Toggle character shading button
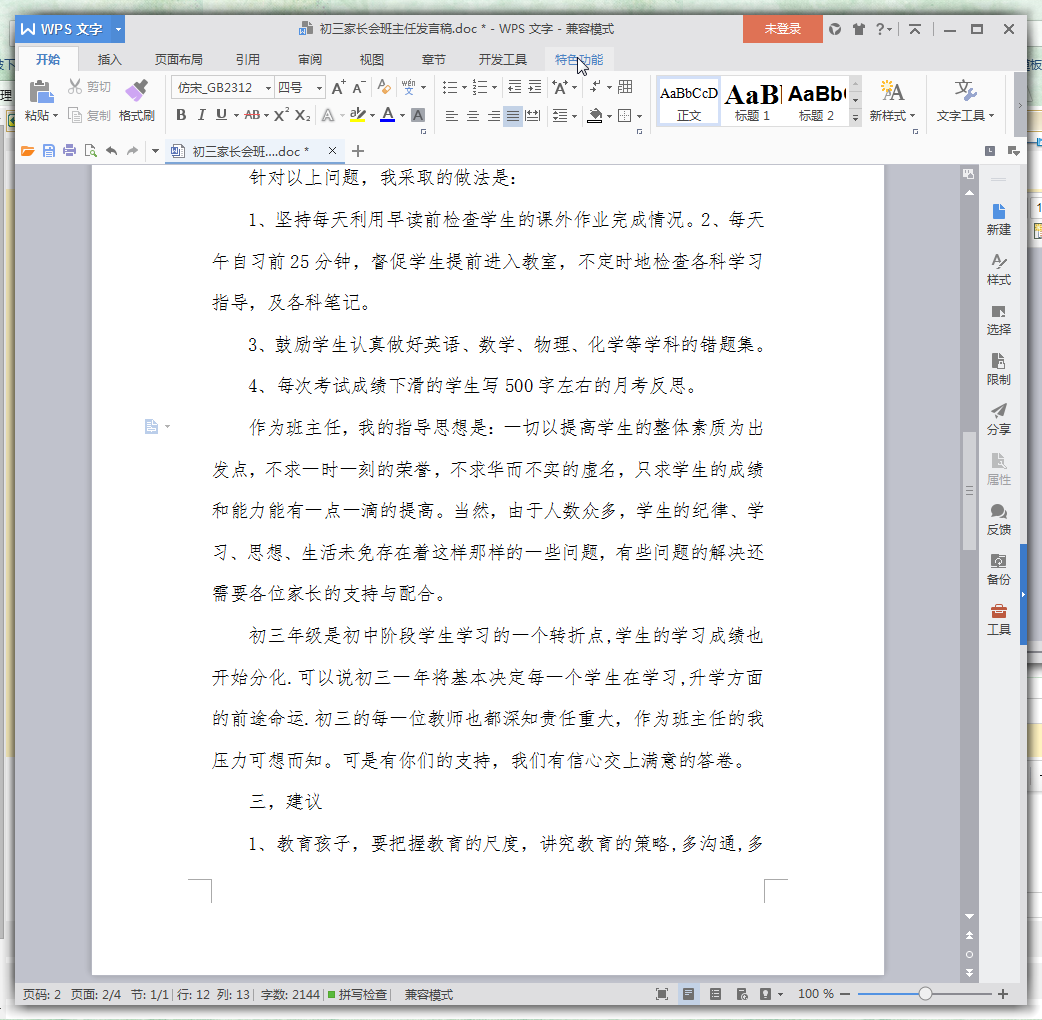Viewport: 1042px width, 1020px height. coord(418,115)
